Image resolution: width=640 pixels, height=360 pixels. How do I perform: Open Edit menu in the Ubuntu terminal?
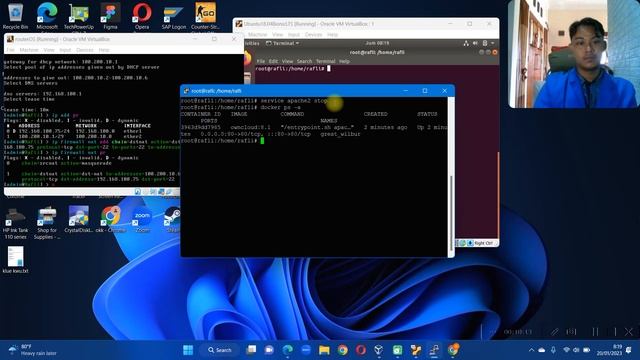pos(273,61)
